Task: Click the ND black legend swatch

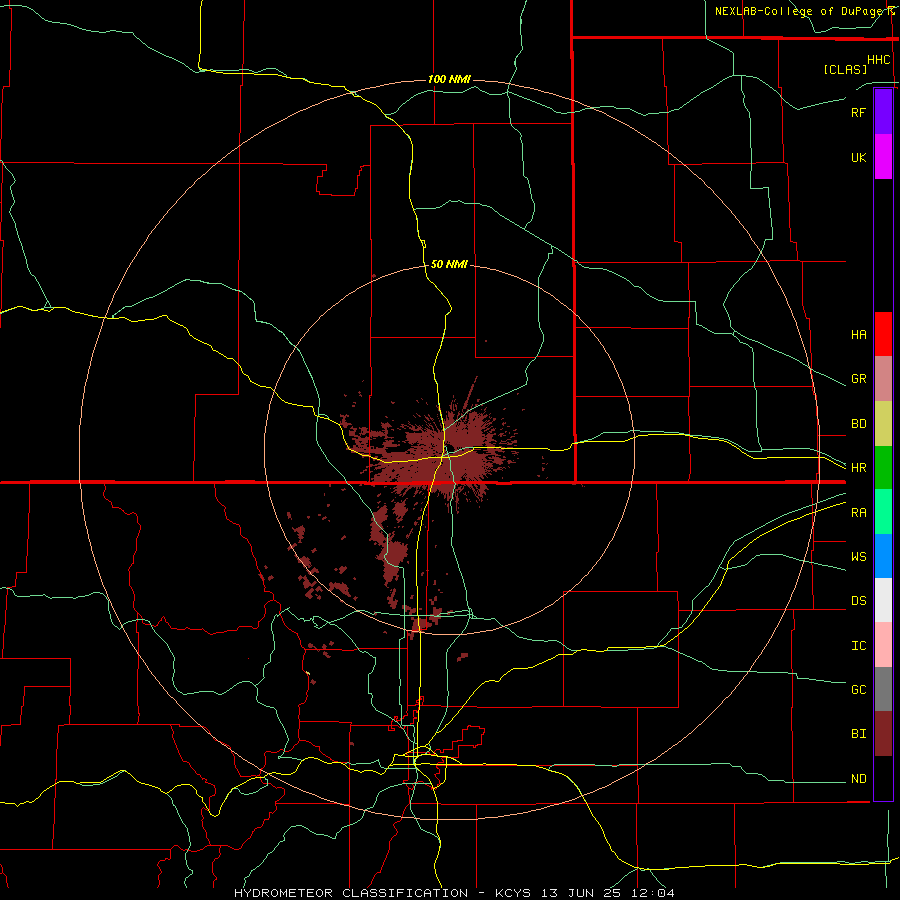Action: [883, 778]
